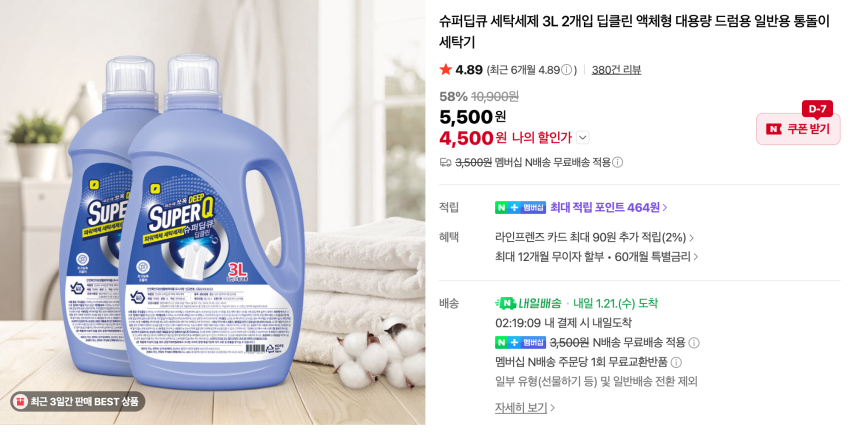The height and width of the screenshot is (432, 850).
Task: Click the red star rating icon
Action: tap(446, 69)
